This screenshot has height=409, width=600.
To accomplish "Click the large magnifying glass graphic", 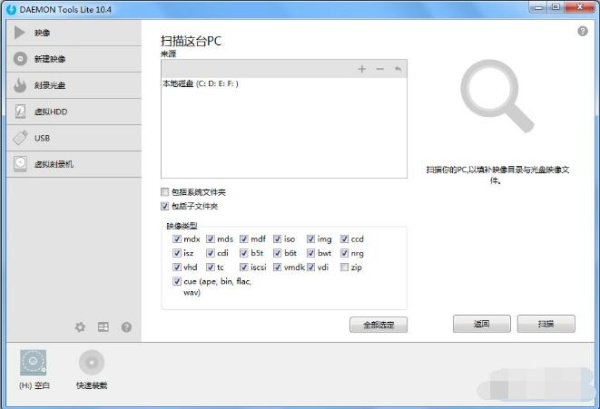I will pos(497,96).
